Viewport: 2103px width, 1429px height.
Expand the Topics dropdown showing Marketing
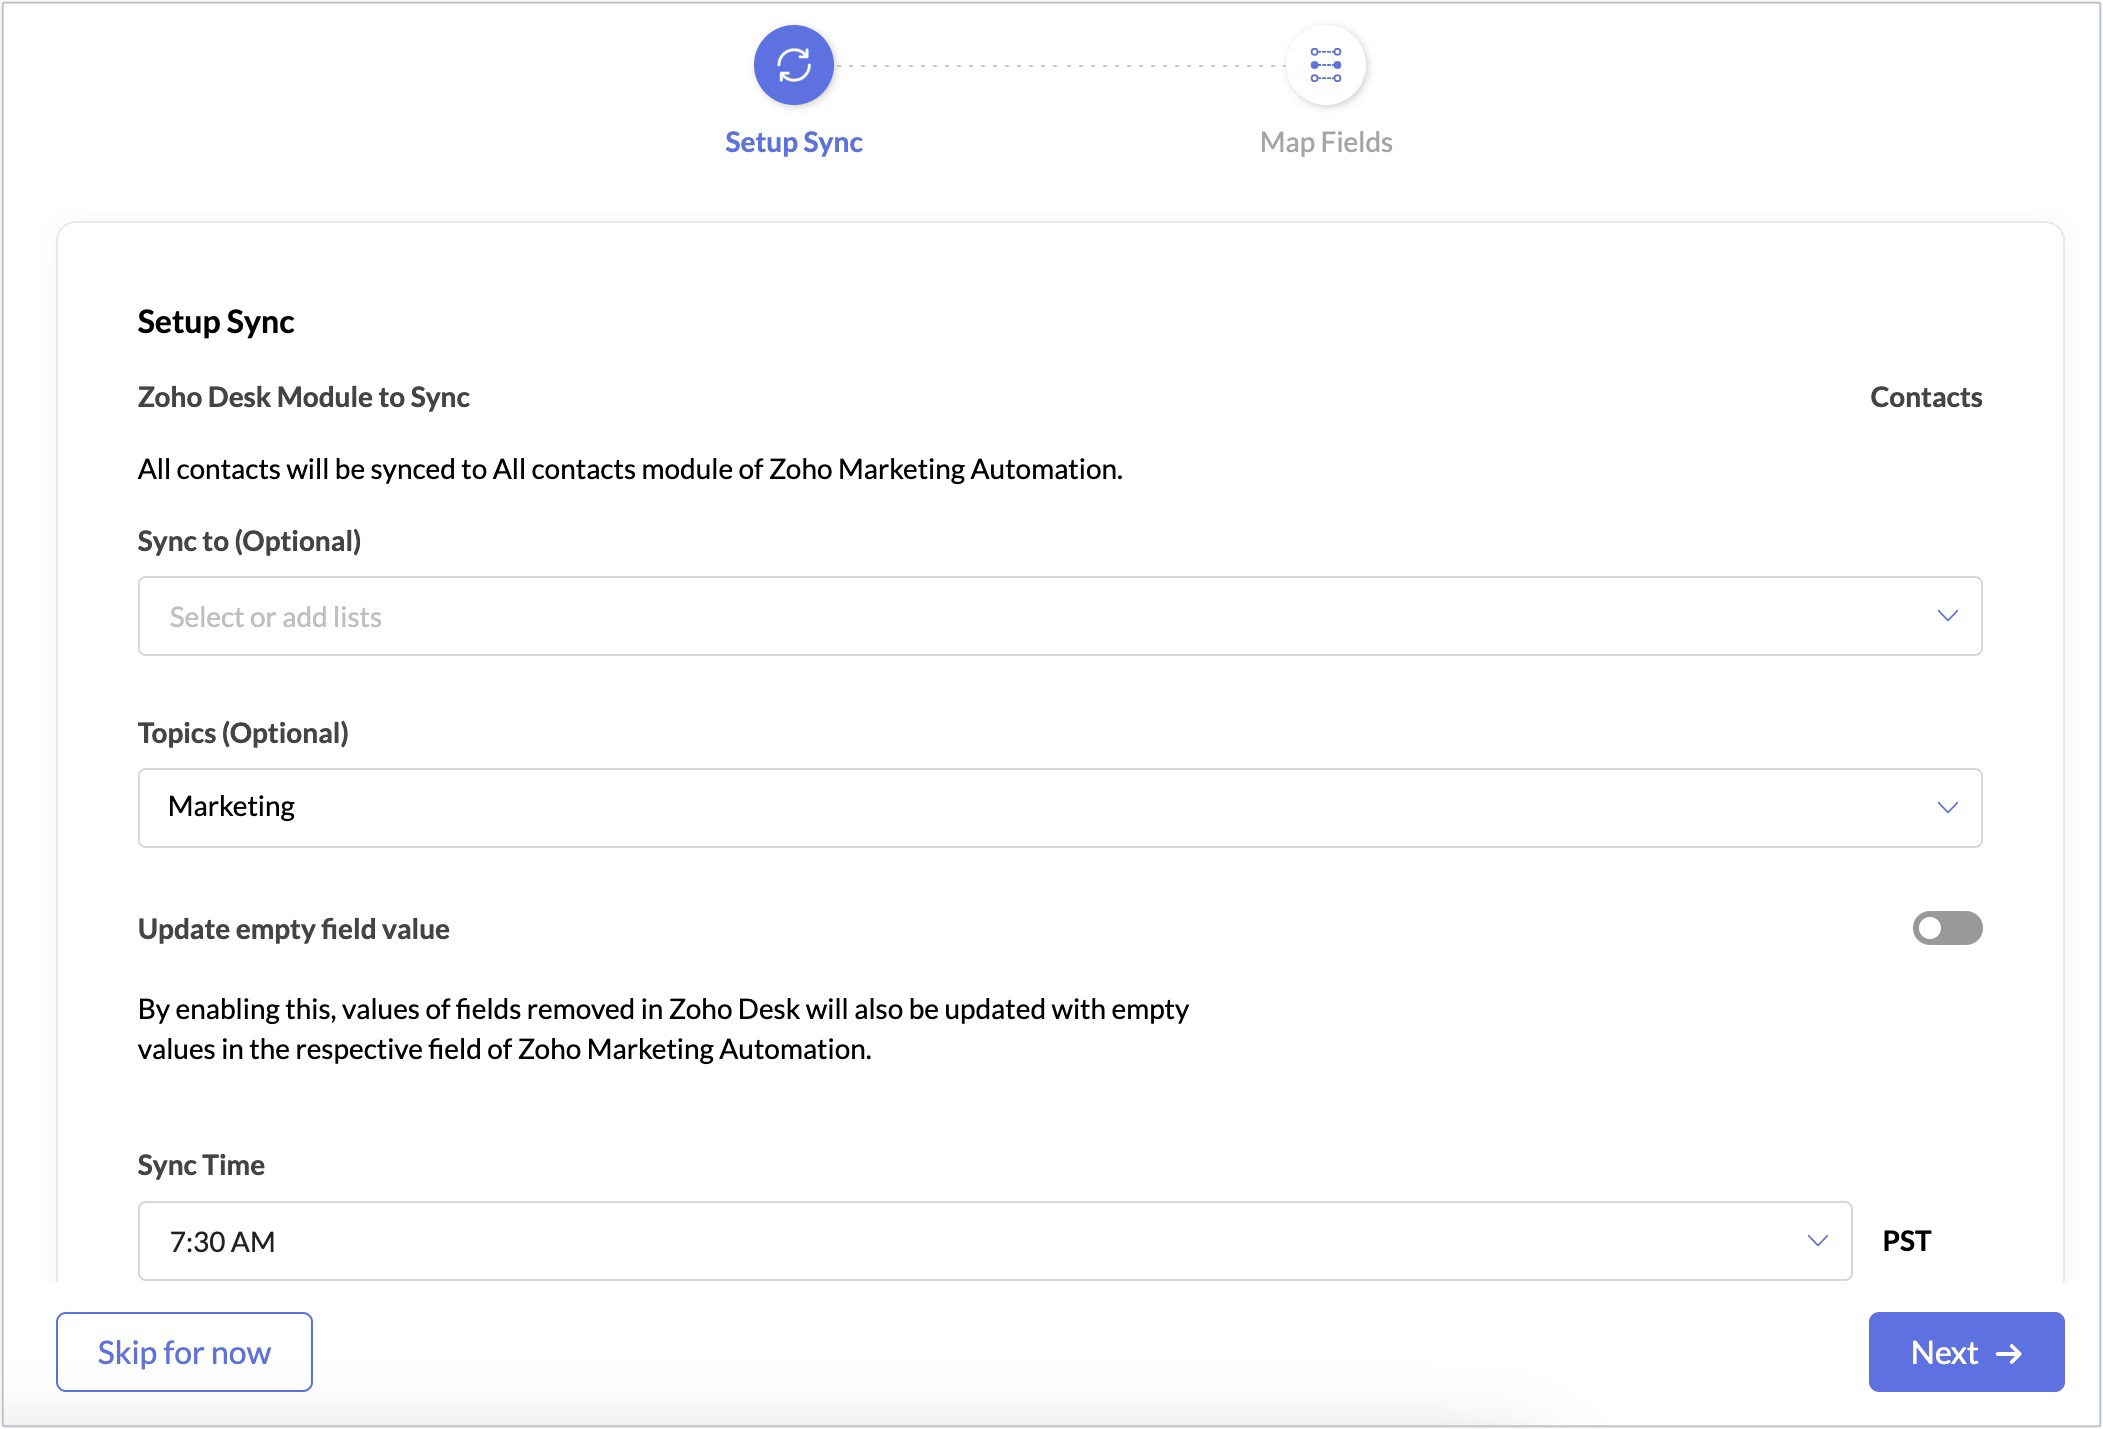click(1060, 808)
